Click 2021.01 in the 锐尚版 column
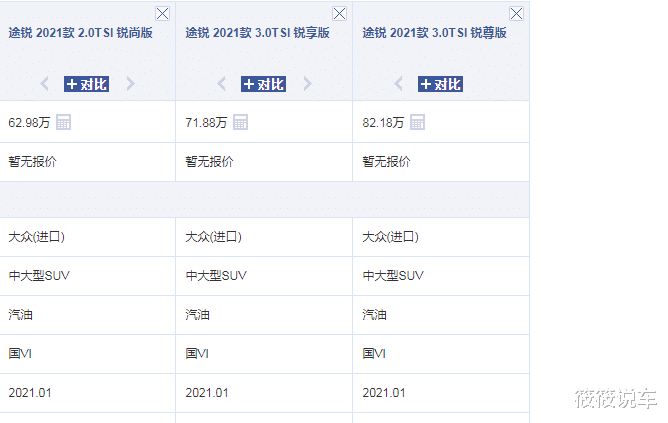This screenshot has height=423, width=668. [x=30, y=393]
